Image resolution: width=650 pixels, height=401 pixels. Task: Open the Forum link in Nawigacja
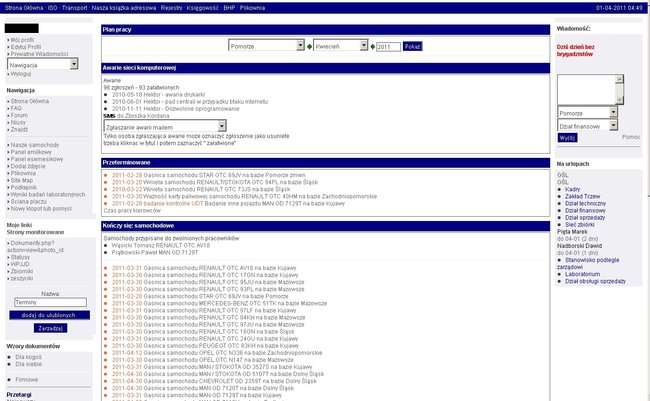click(x=21, y=114)
